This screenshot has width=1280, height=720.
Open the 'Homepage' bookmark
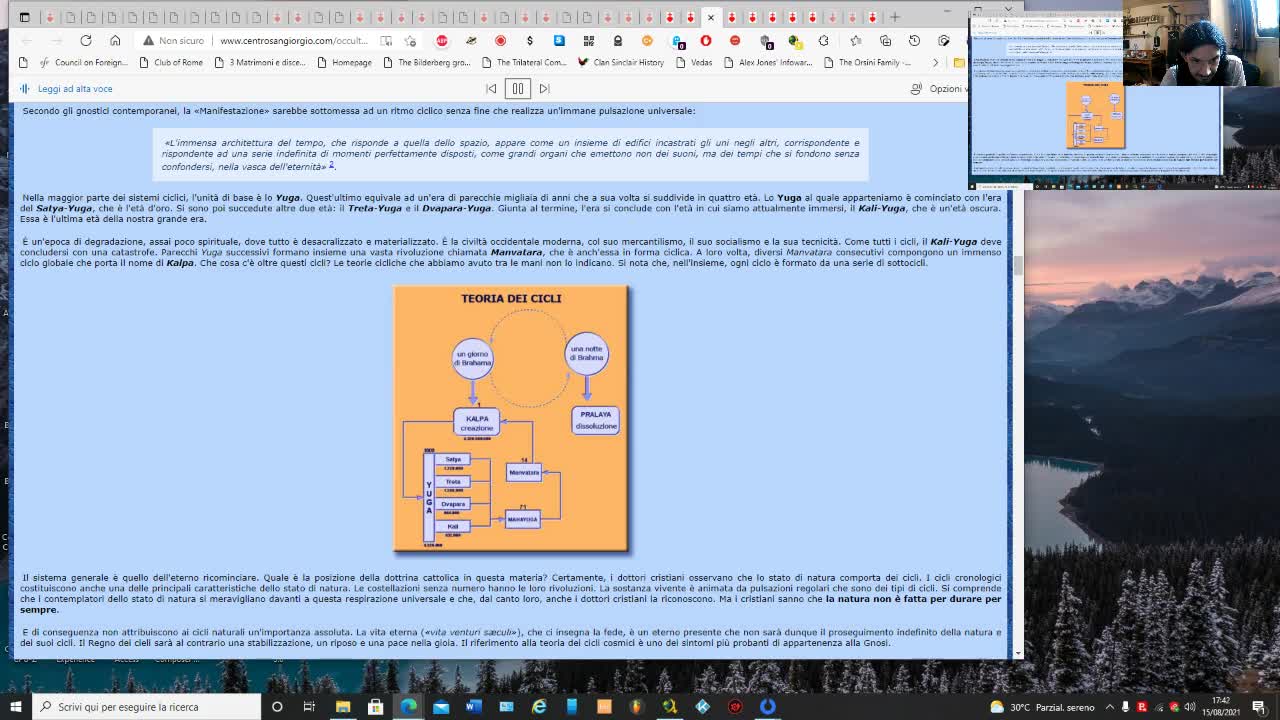click(344, 62)
